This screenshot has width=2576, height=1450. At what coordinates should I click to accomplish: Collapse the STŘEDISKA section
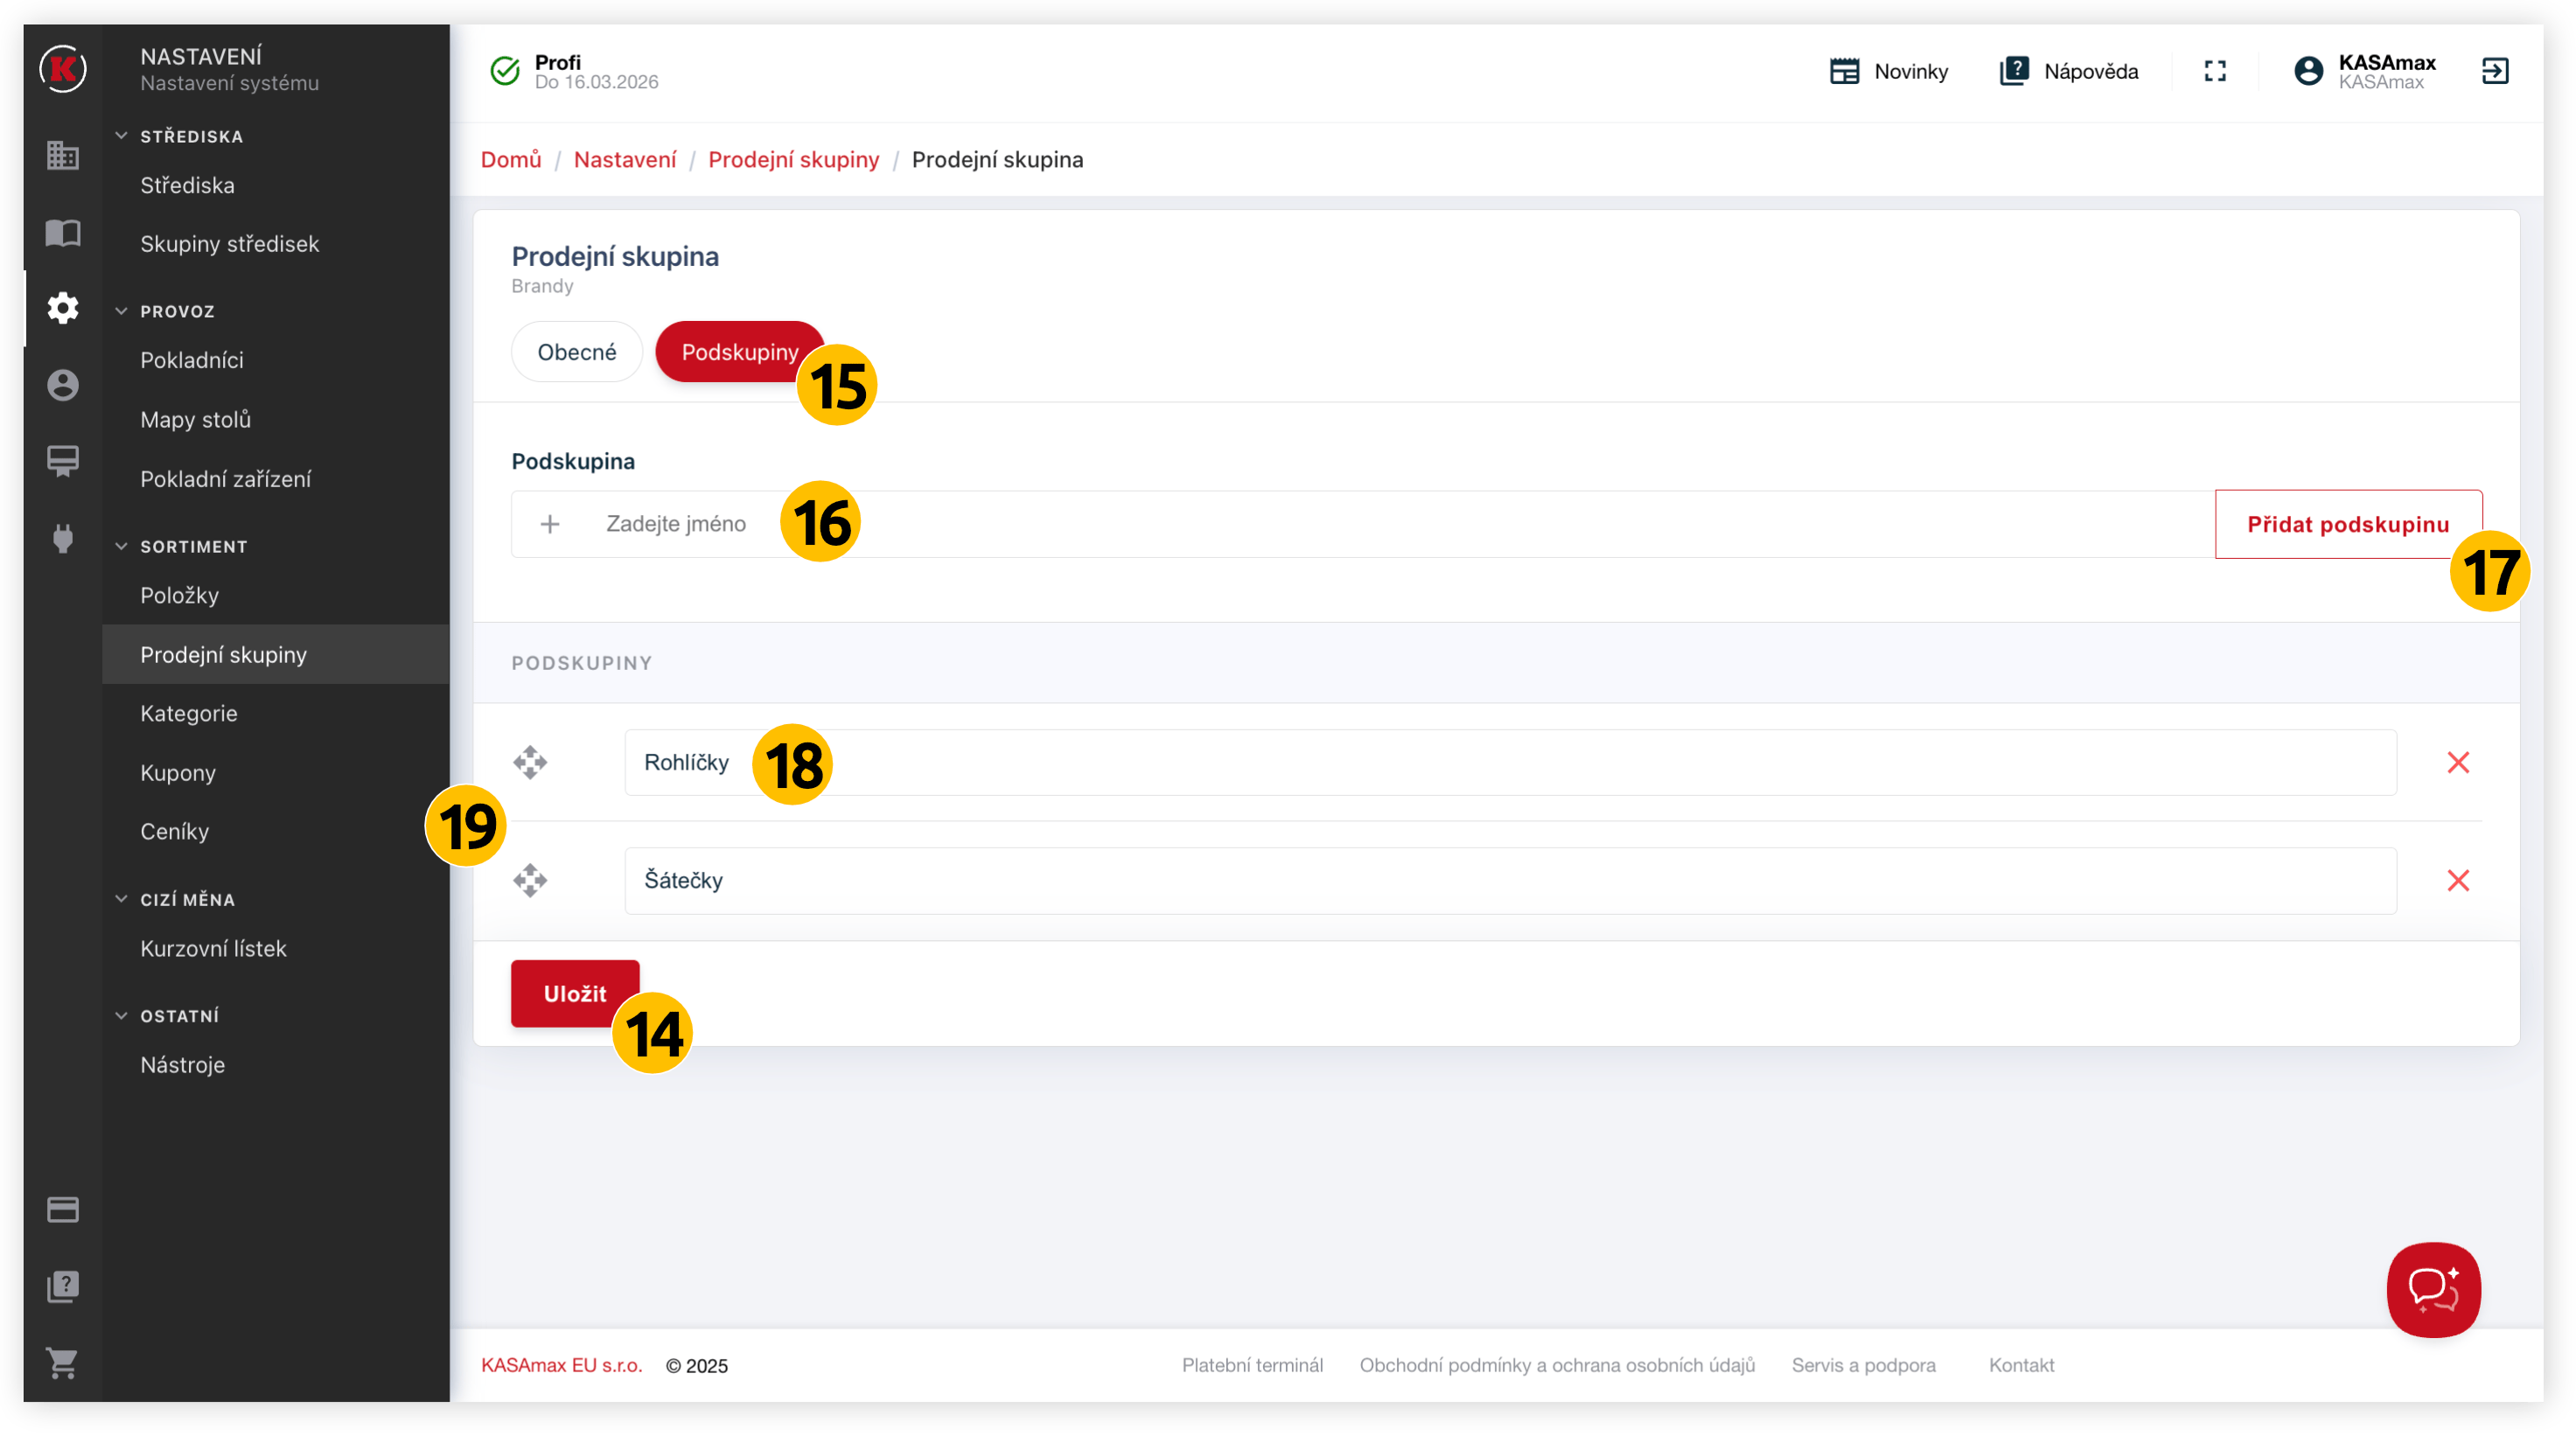pyautogui.click(x=122, y=136)
